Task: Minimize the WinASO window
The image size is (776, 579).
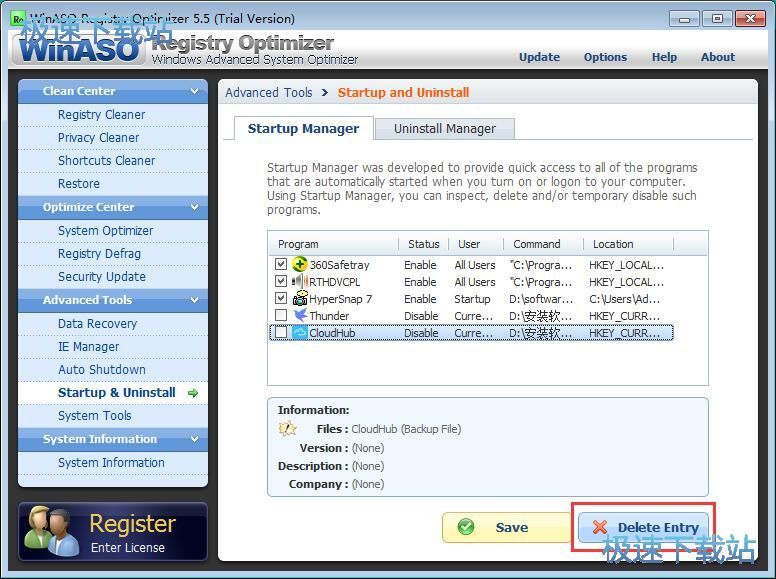Action: [x=684, y=19]
